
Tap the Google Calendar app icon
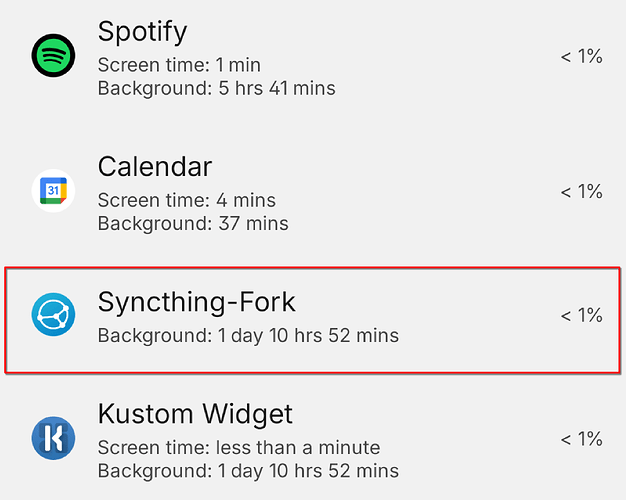click(53, 190)
